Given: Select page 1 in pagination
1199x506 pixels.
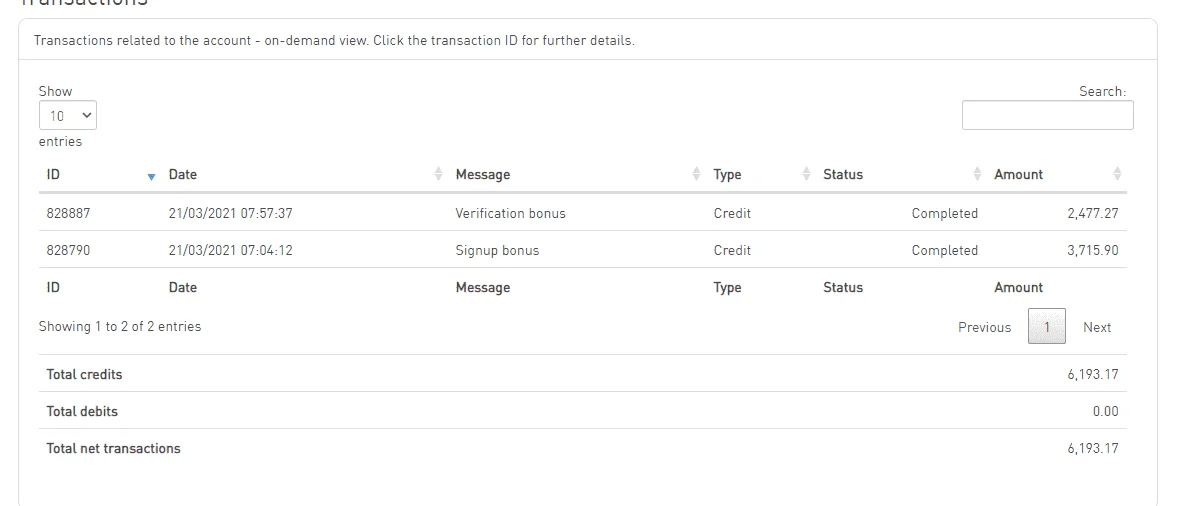Looking at the screenshot, I should [1046, 327].
